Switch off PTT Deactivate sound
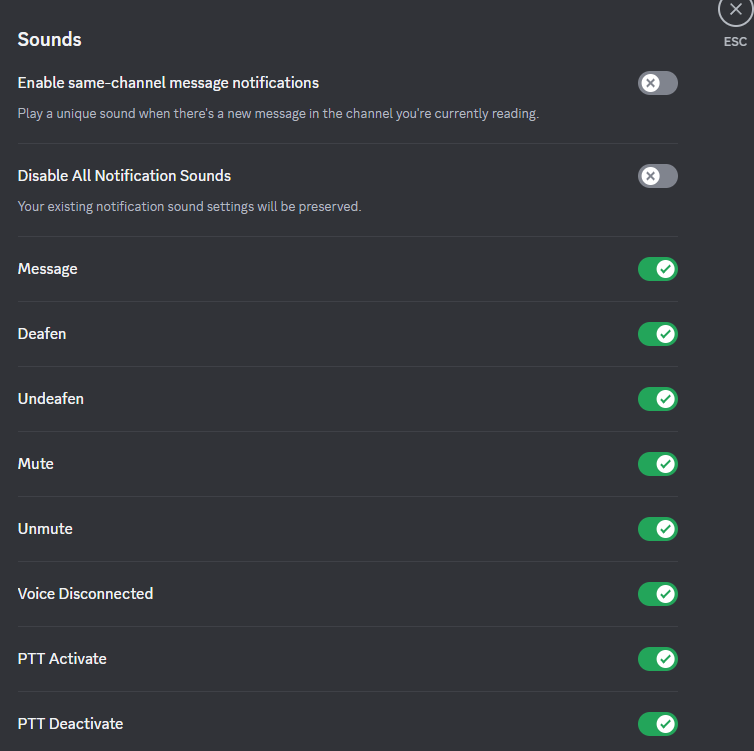 [x=658, y=724]
